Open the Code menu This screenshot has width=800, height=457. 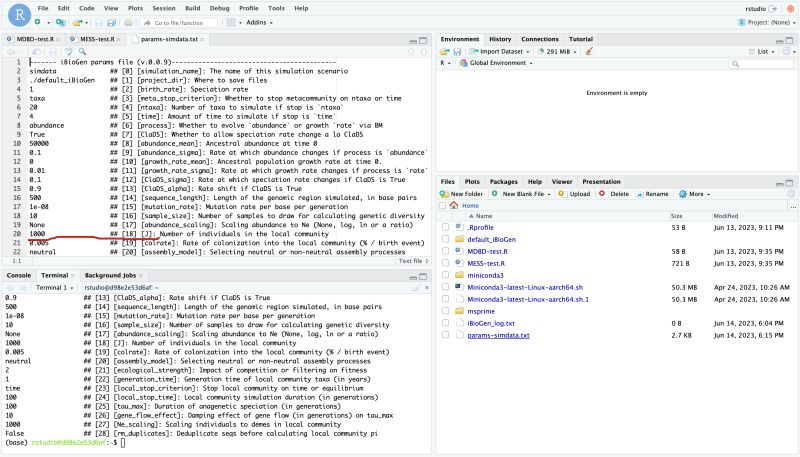[87, 8]
